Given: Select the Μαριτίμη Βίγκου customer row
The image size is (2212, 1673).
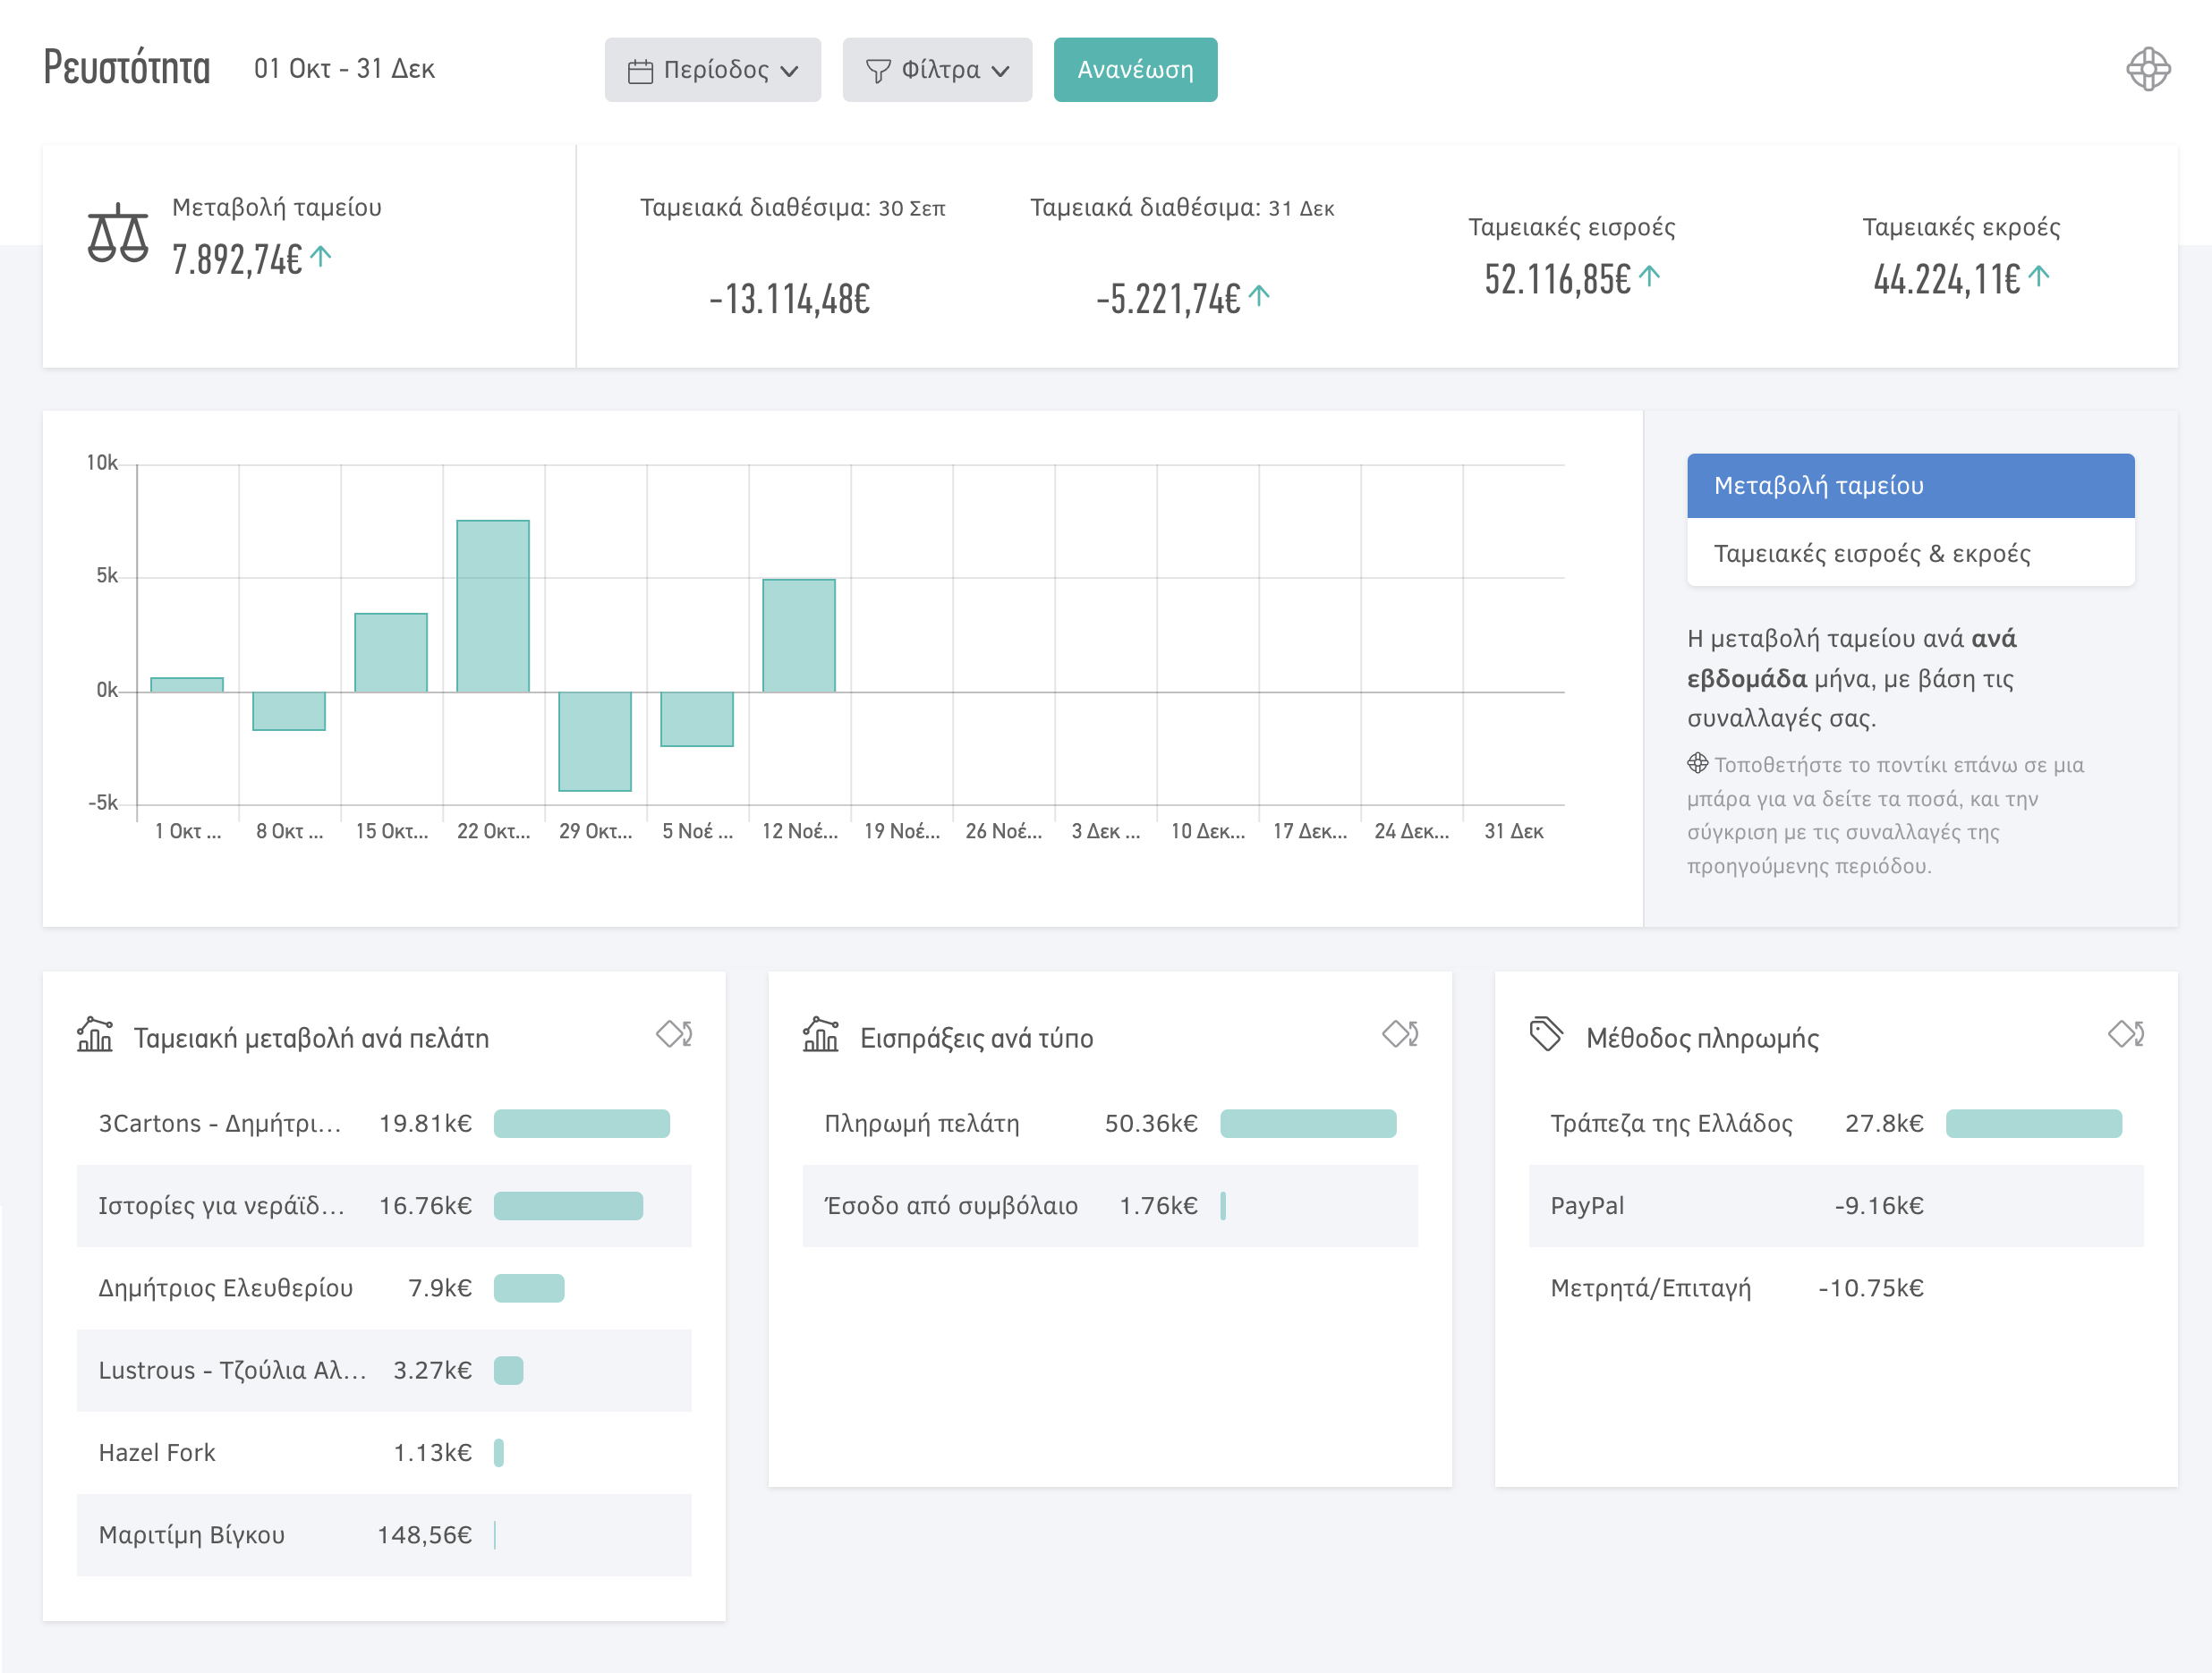Looking at the screenshot, I should point(384,1536).
